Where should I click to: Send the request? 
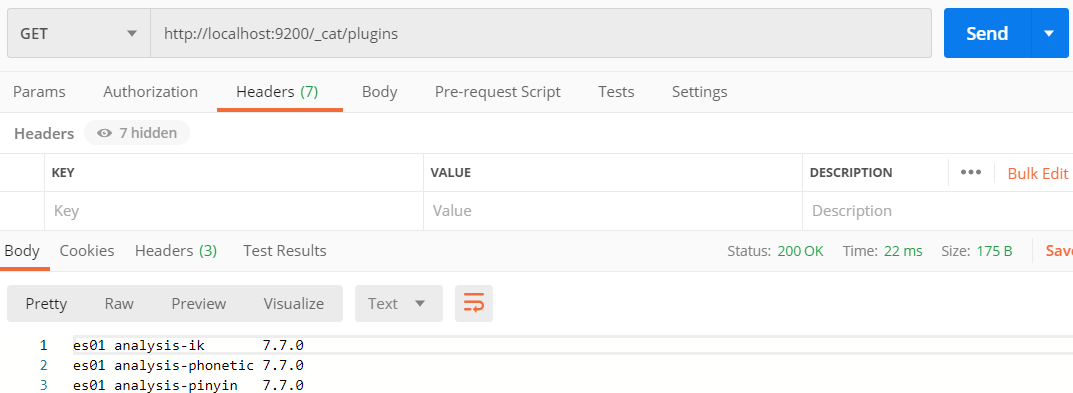[987, 34]
